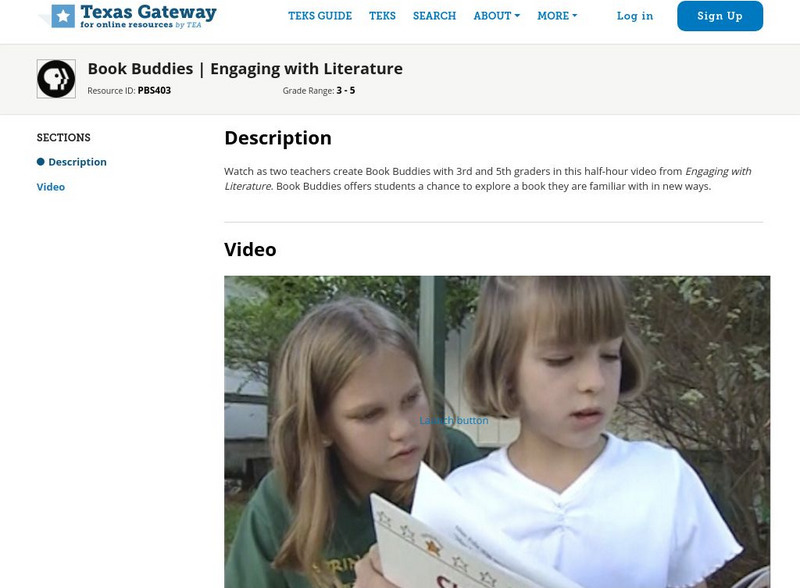The width and height of the screenshot is (800, 588).
Task: Click the blue bullet beside Description
Action: 41,162
